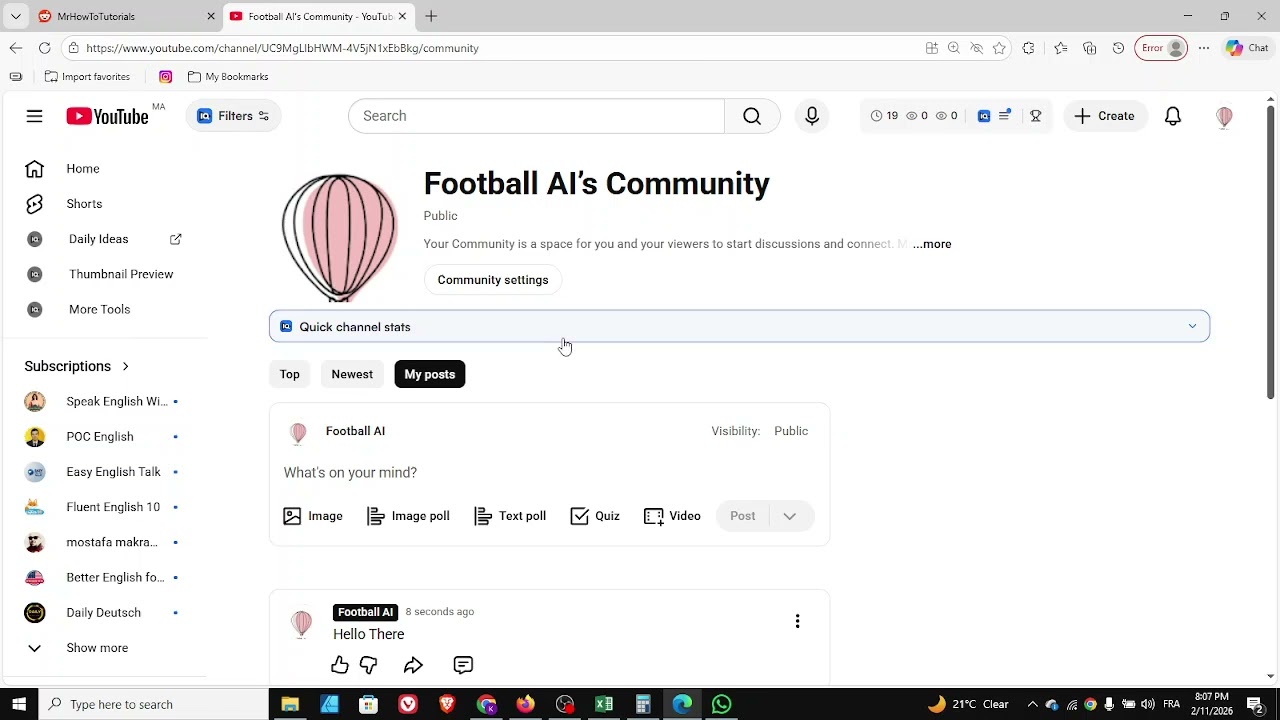The width and height of the screenshot is (1280, 720).
Task: Open the account avatar menu
Action: tap(1224, 116)
